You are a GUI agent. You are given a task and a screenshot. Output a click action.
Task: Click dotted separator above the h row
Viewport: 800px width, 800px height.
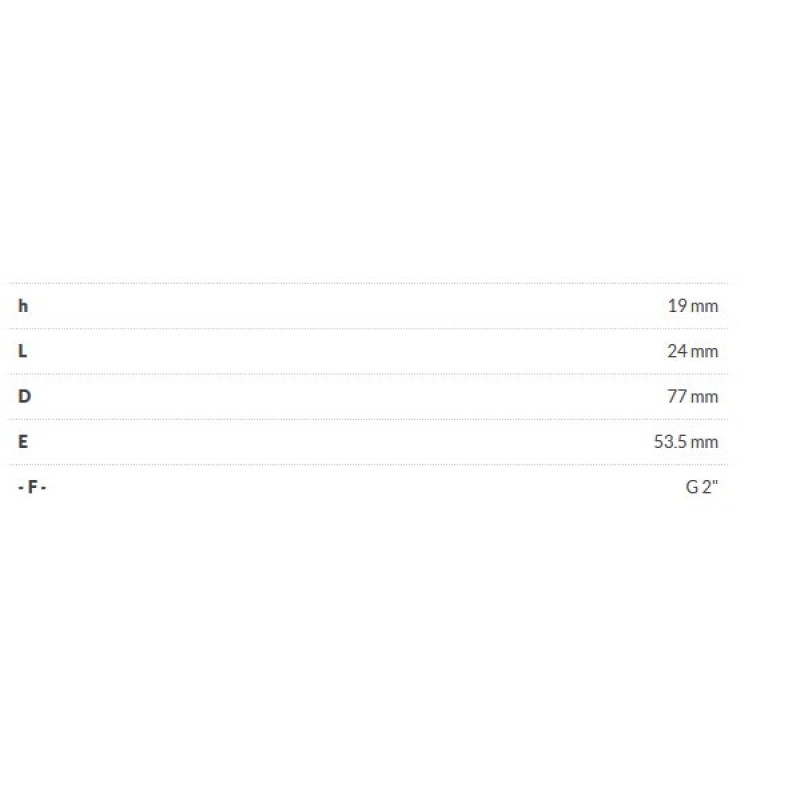pyautogui.click(x=370, y=283)
